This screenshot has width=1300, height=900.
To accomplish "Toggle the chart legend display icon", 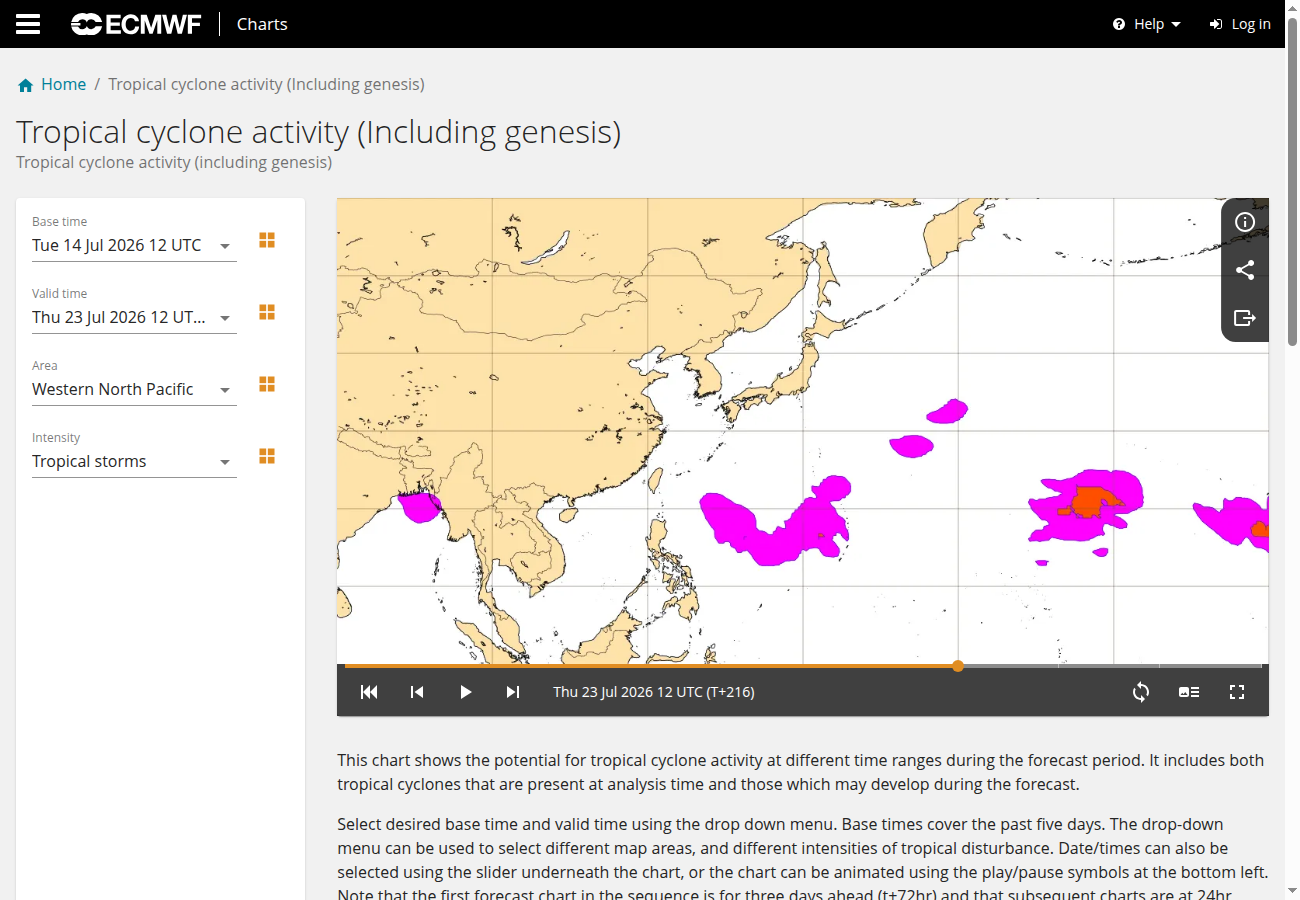I will 1189,692.
